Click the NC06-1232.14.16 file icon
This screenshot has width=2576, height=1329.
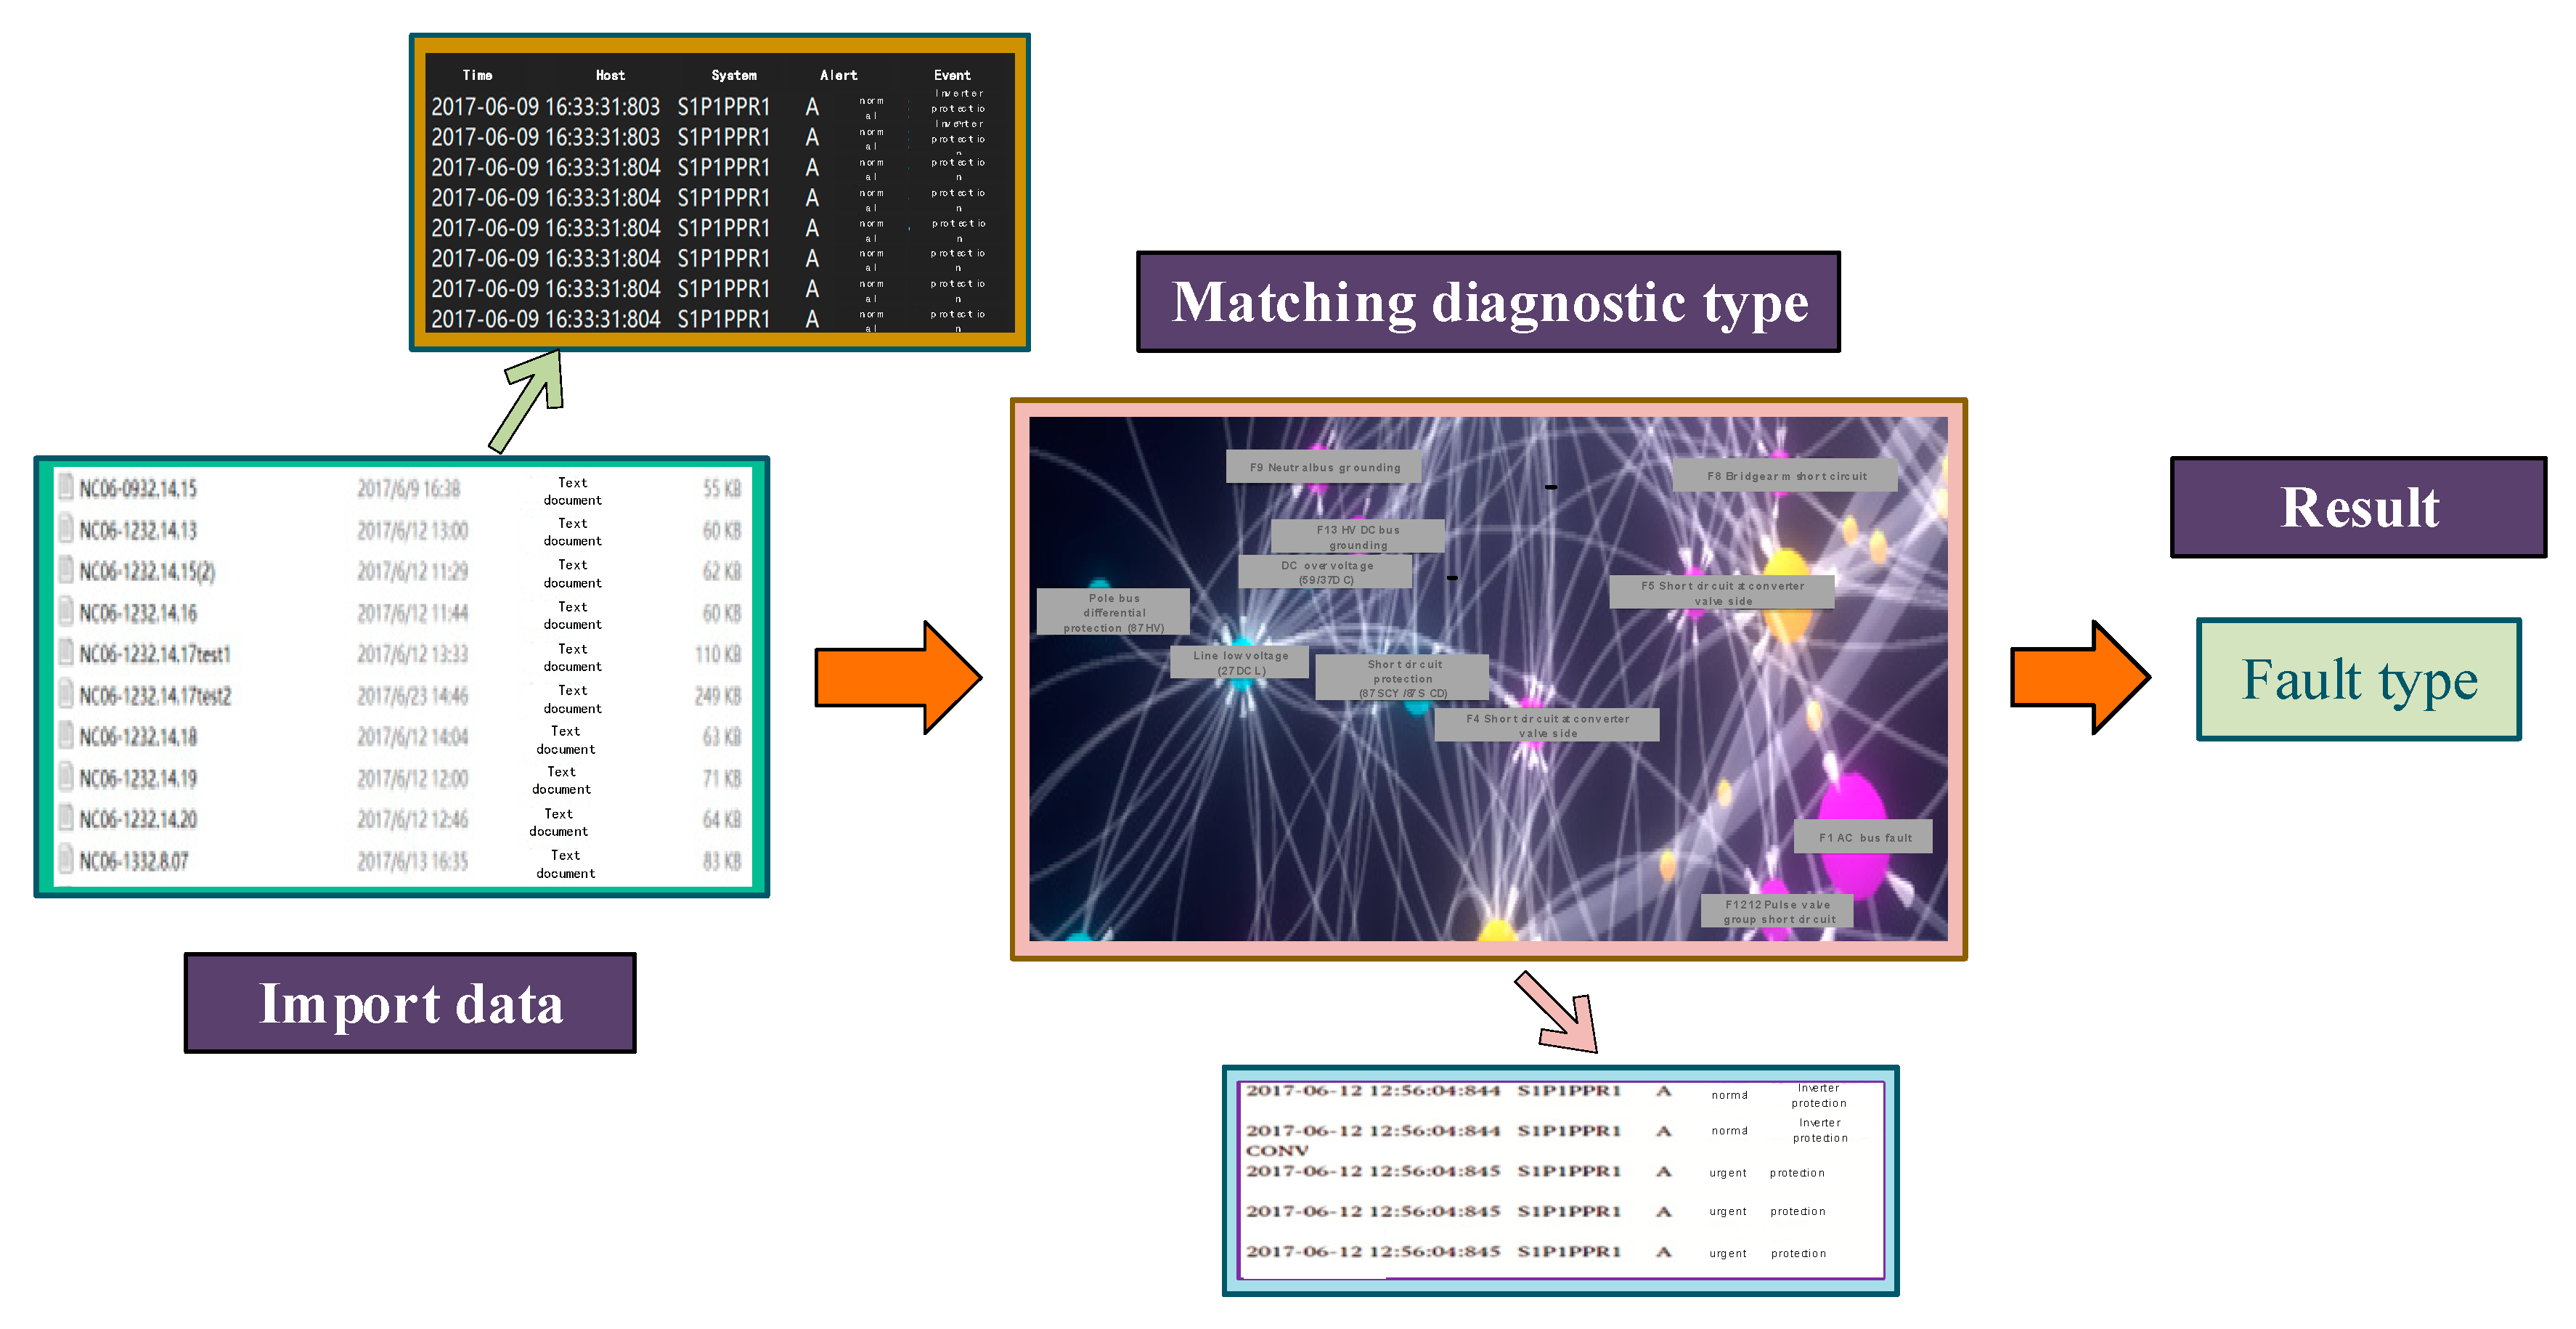(66, 611)
